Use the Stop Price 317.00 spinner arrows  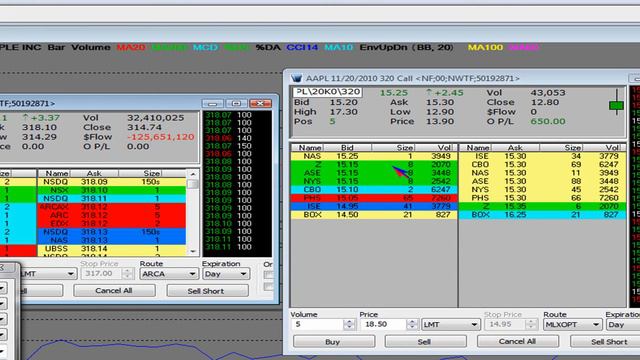tap(127, 273)
